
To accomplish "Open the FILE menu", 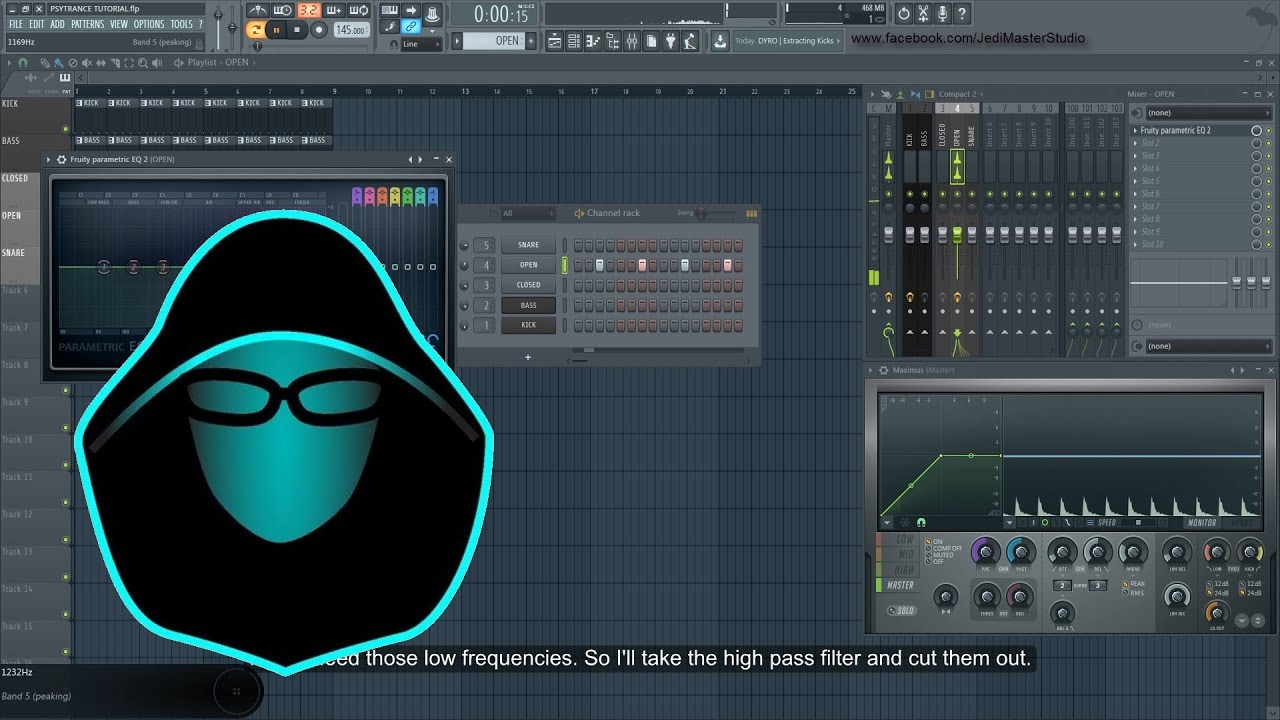I will pos(16,24).
